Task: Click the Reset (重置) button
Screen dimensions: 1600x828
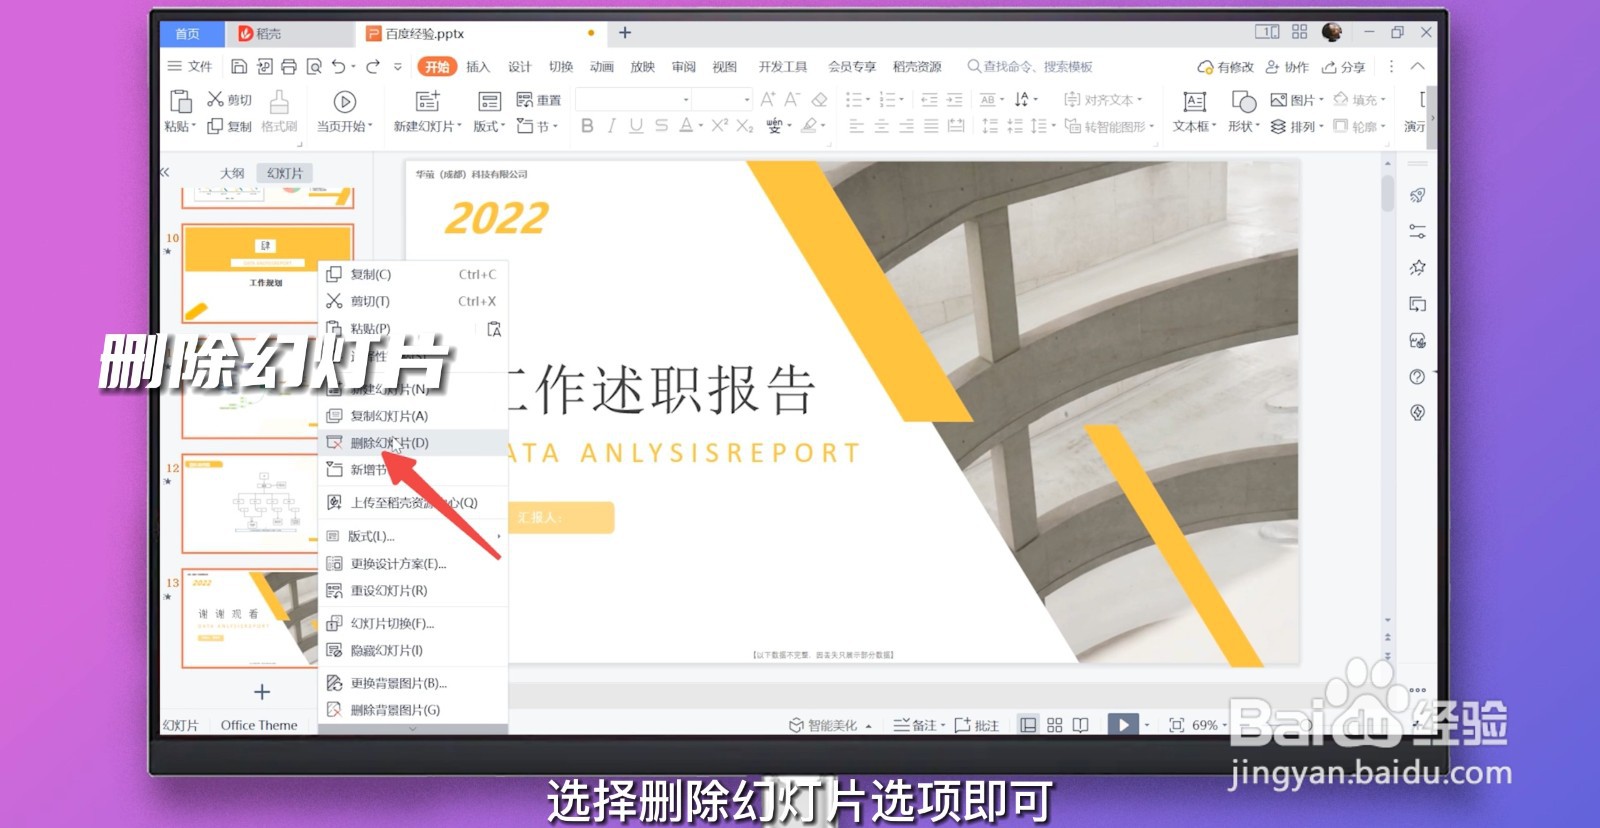Action: tap(539, 100)
